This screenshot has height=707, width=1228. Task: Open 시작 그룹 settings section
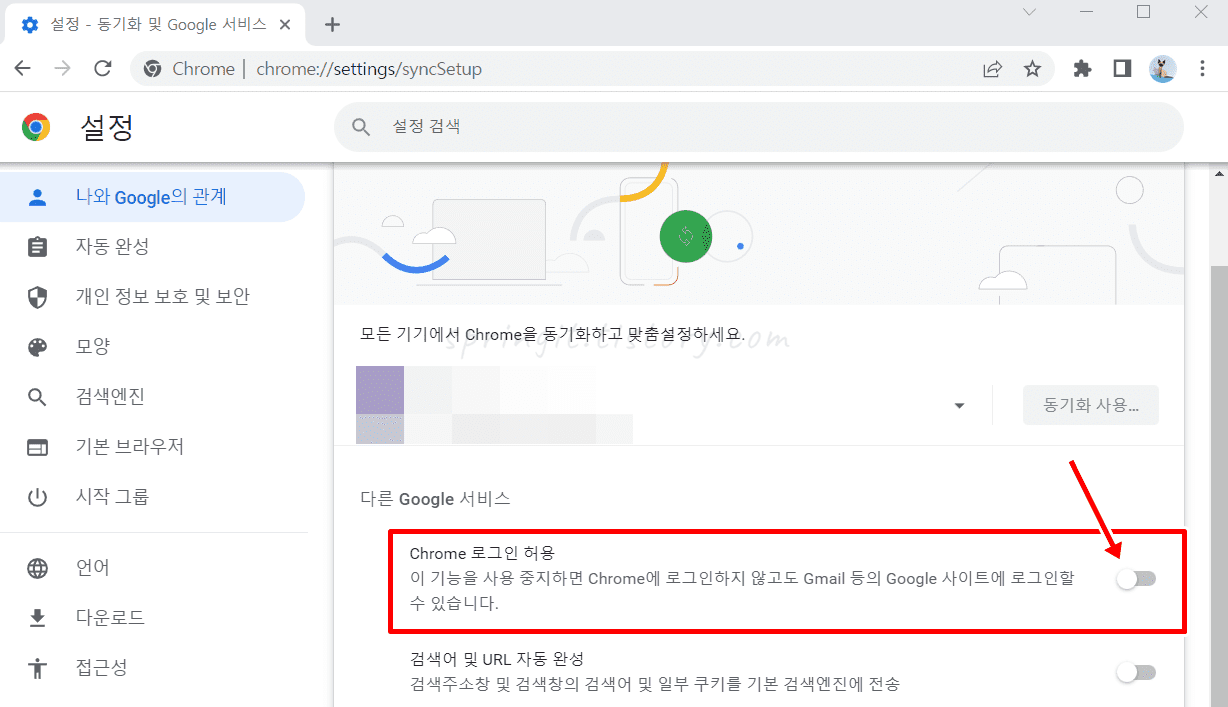click(152, 497)
